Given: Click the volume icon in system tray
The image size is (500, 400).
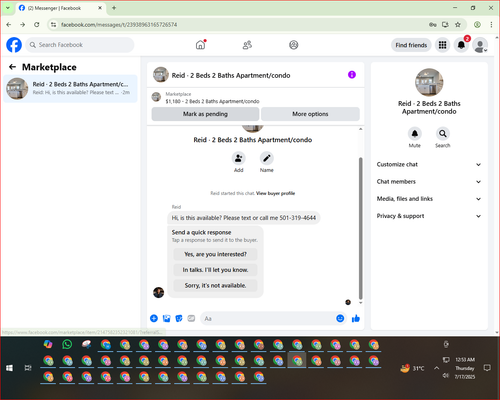Looking at the screenshot, I should click(446, 376).
